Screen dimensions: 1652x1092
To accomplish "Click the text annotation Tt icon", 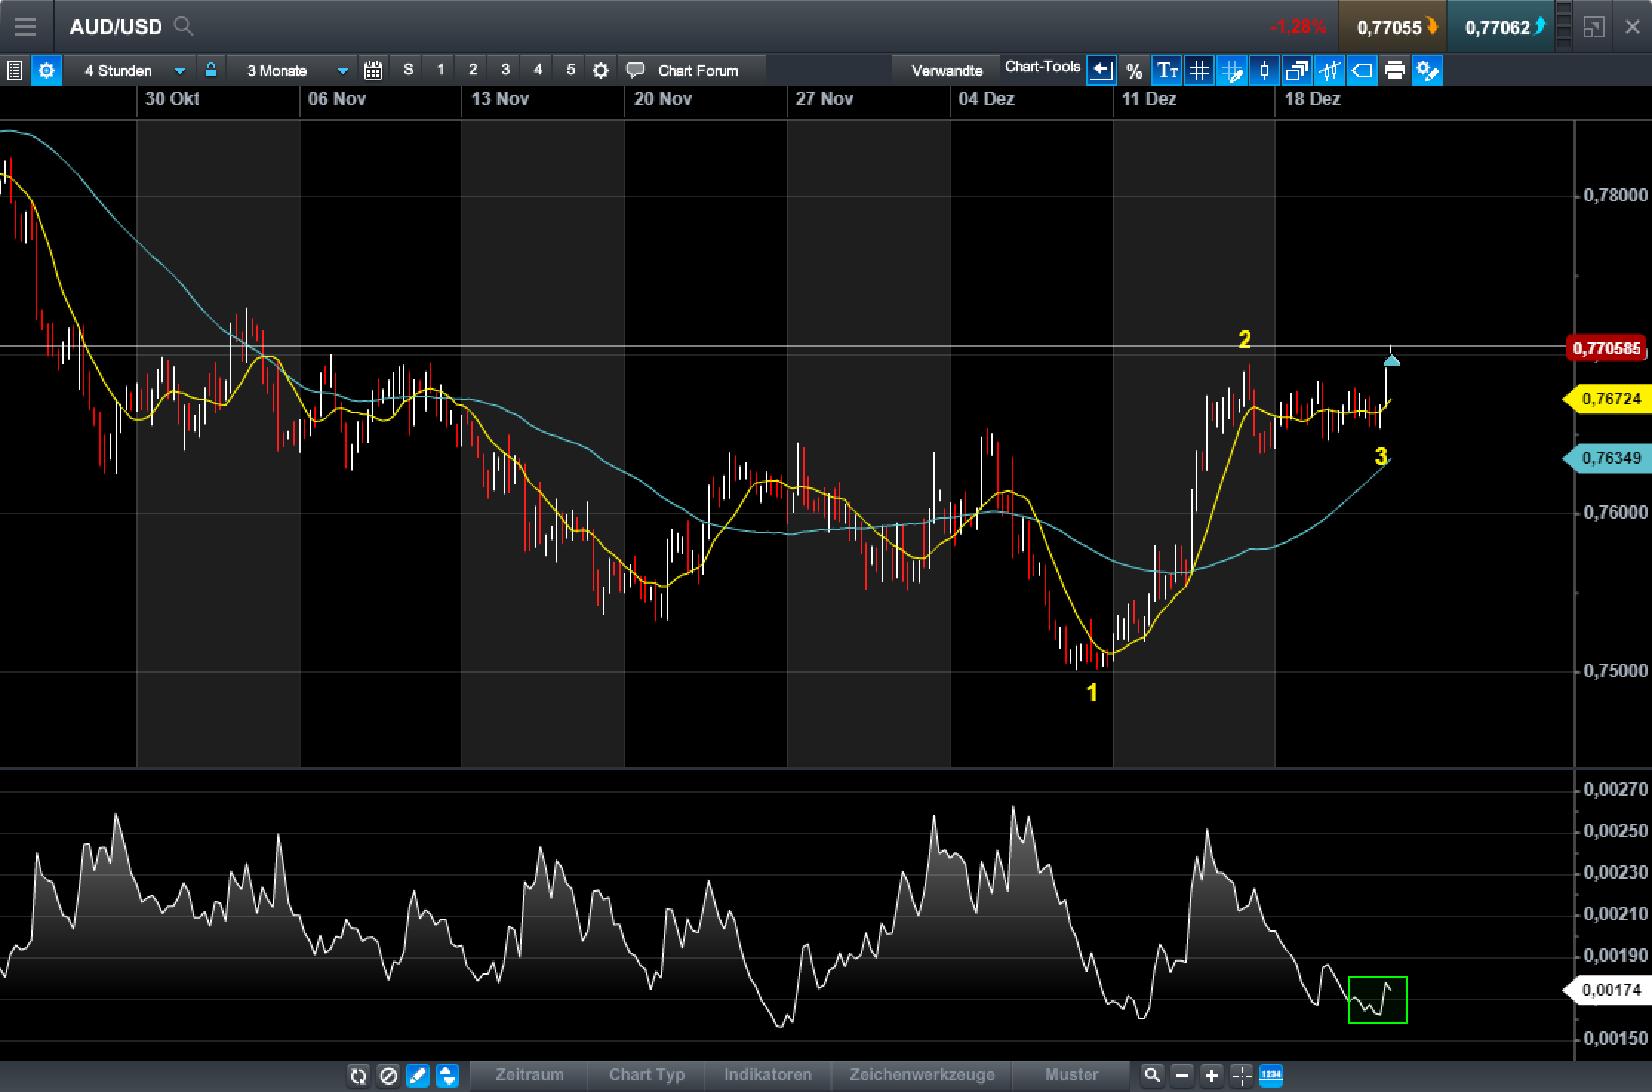I will coord(1166,70).
